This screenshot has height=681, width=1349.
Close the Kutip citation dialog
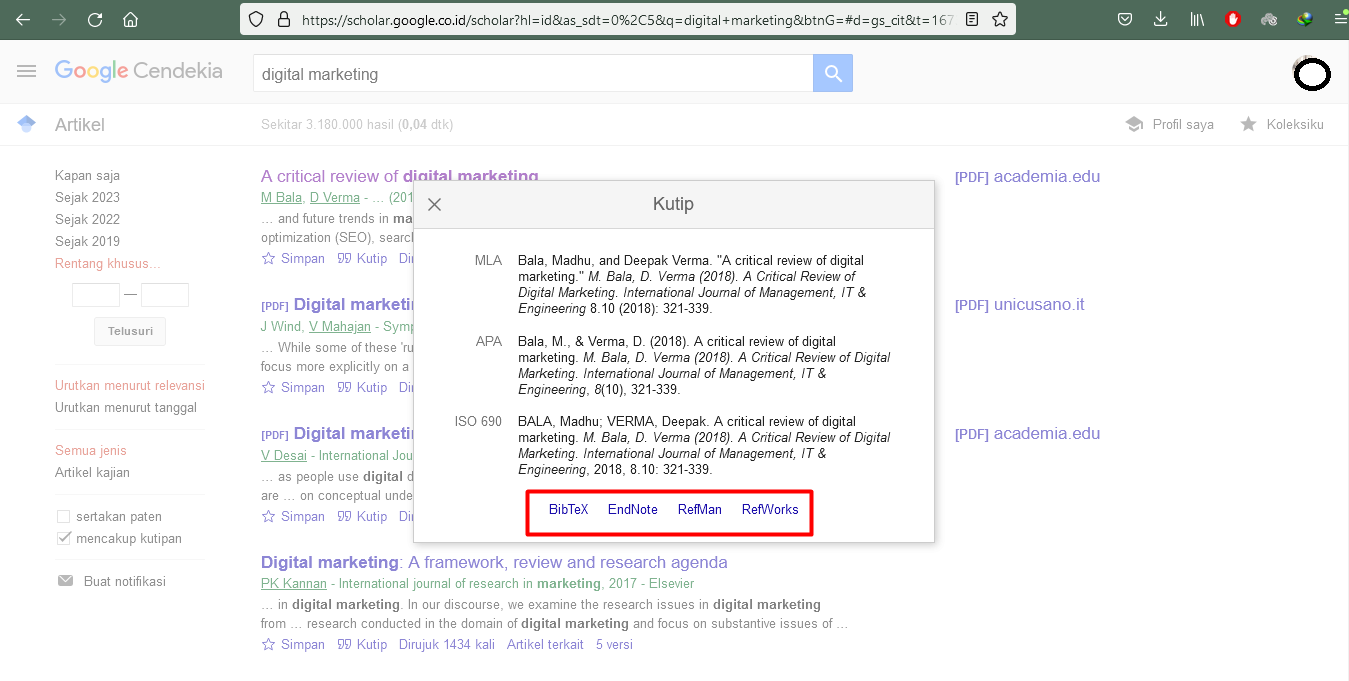tap(434, 204)
